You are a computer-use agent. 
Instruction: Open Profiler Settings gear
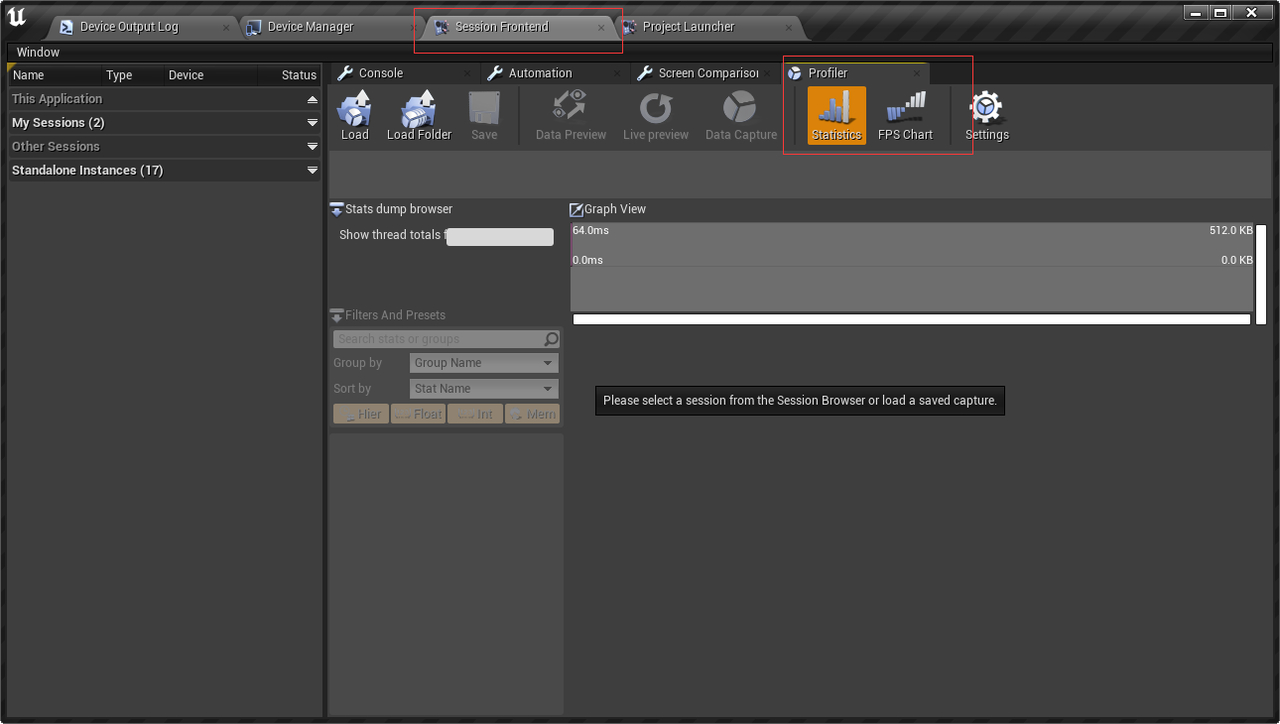(x=987, y=116)
